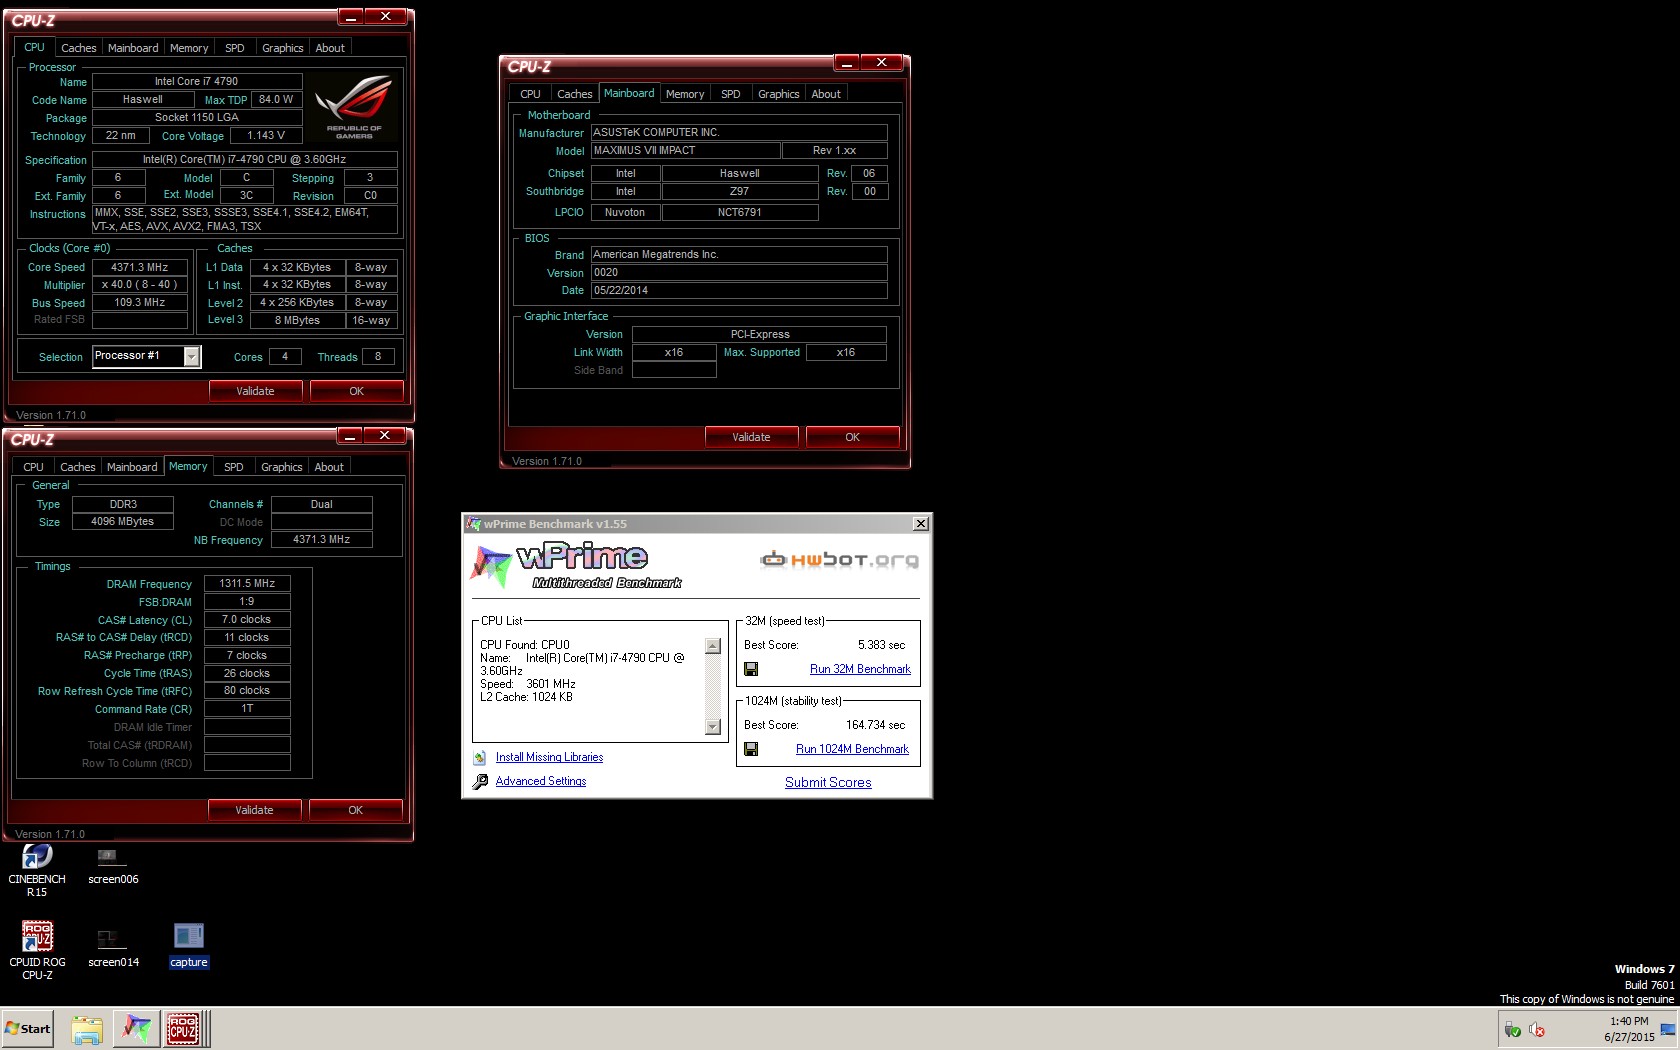Click the wPrime title bar icon
This screenshot has height=1050, width=1680.
click(x=474, y=524)
